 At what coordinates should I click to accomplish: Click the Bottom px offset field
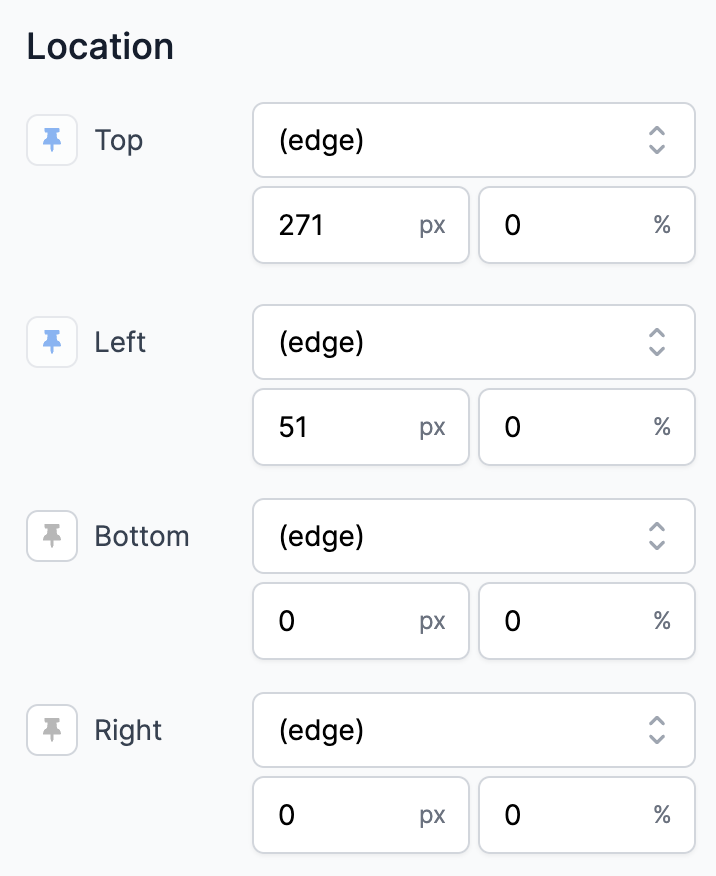pyautogui.click(x=361, y=621)
